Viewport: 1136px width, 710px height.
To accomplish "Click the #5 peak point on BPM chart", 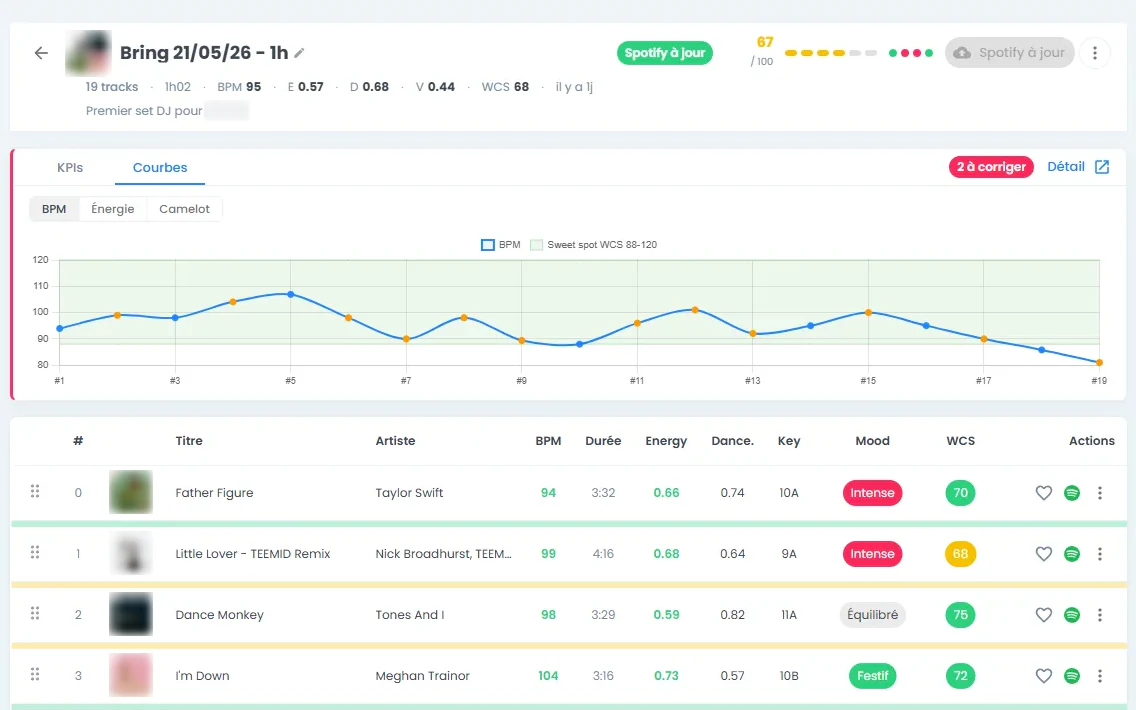I will coord(291,295).
